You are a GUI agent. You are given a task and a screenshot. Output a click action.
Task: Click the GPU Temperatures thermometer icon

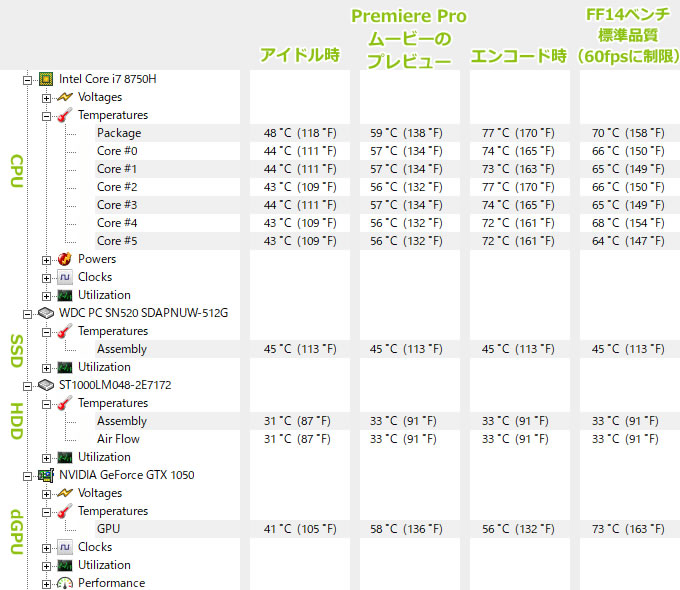coord(65,511)
